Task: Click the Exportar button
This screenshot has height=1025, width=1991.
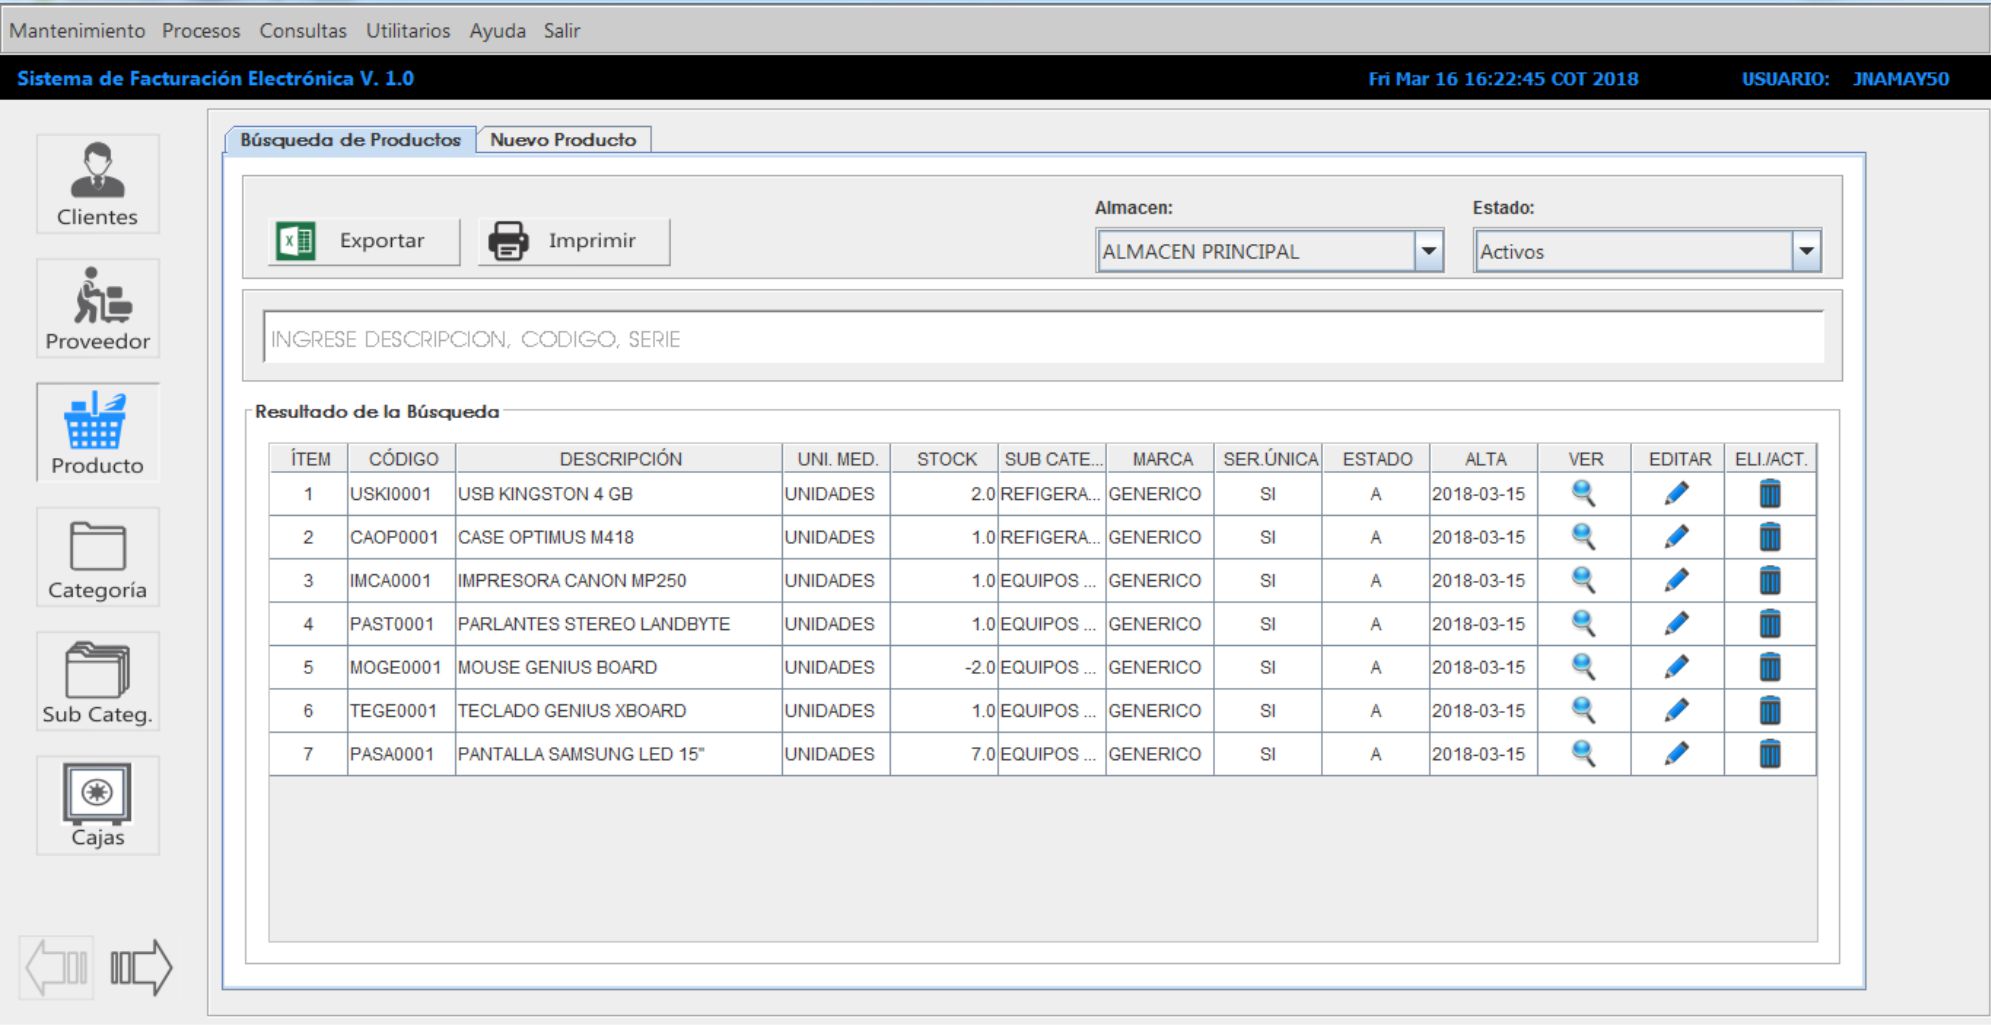Action: click(364, 241)
